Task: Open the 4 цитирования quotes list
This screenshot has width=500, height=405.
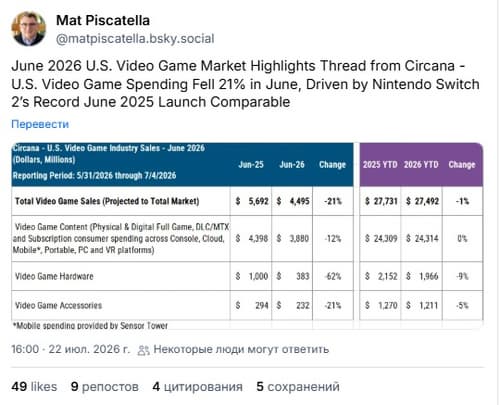Action: click(x=197, y=387)
